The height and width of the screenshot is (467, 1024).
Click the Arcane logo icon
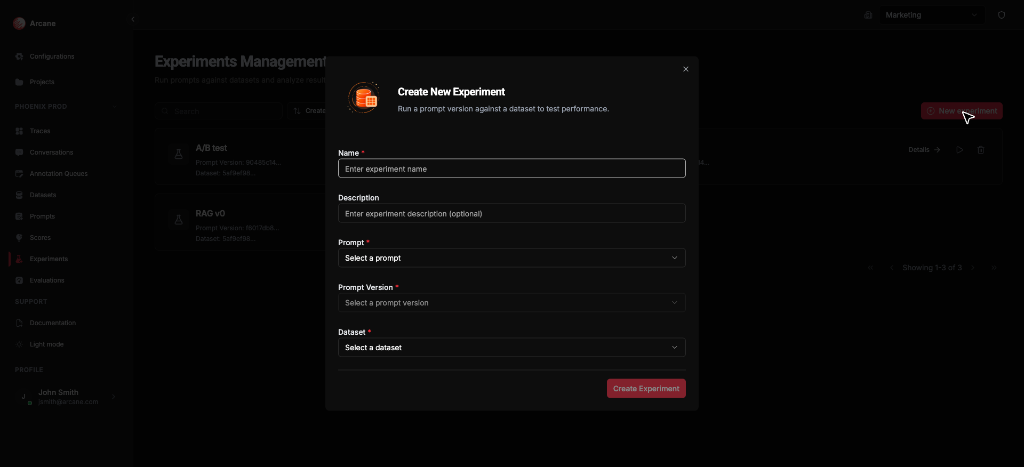coord(19,24)
